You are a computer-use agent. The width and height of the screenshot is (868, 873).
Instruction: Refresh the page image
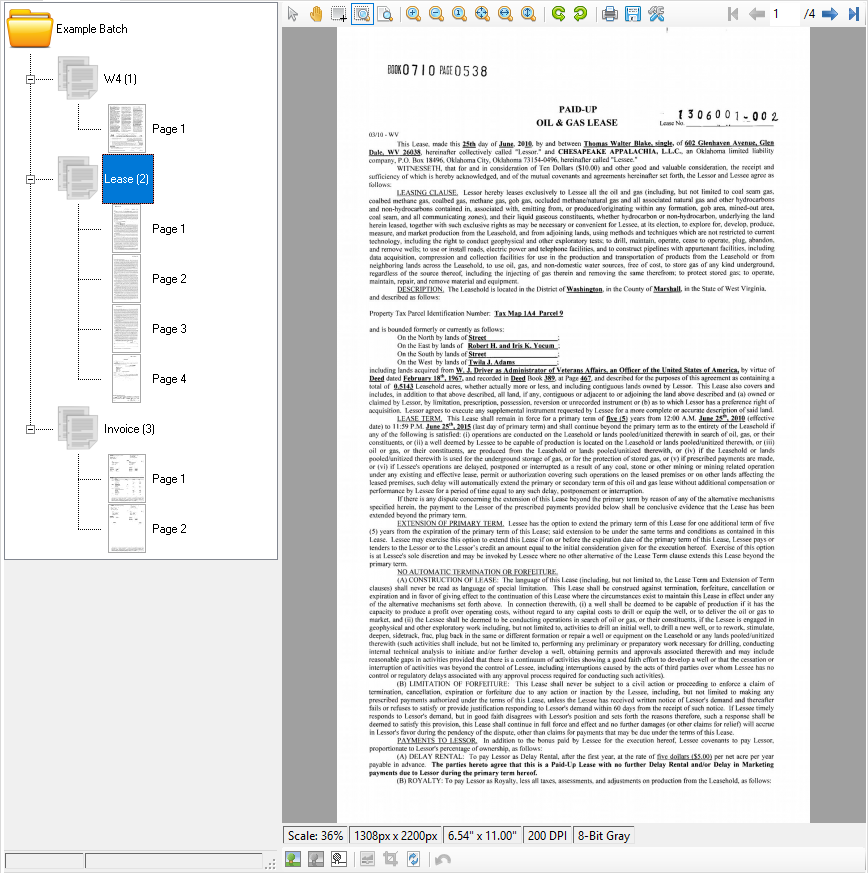413,859
